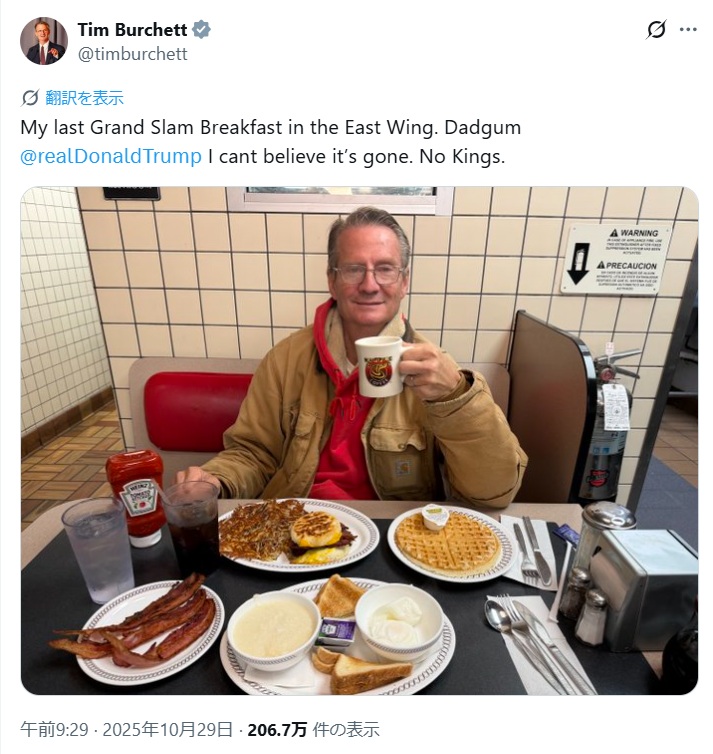The width and height of the screenshot is (713, 754).
Task: Open the 午前9:29 timestamp link
Action: 54,729
